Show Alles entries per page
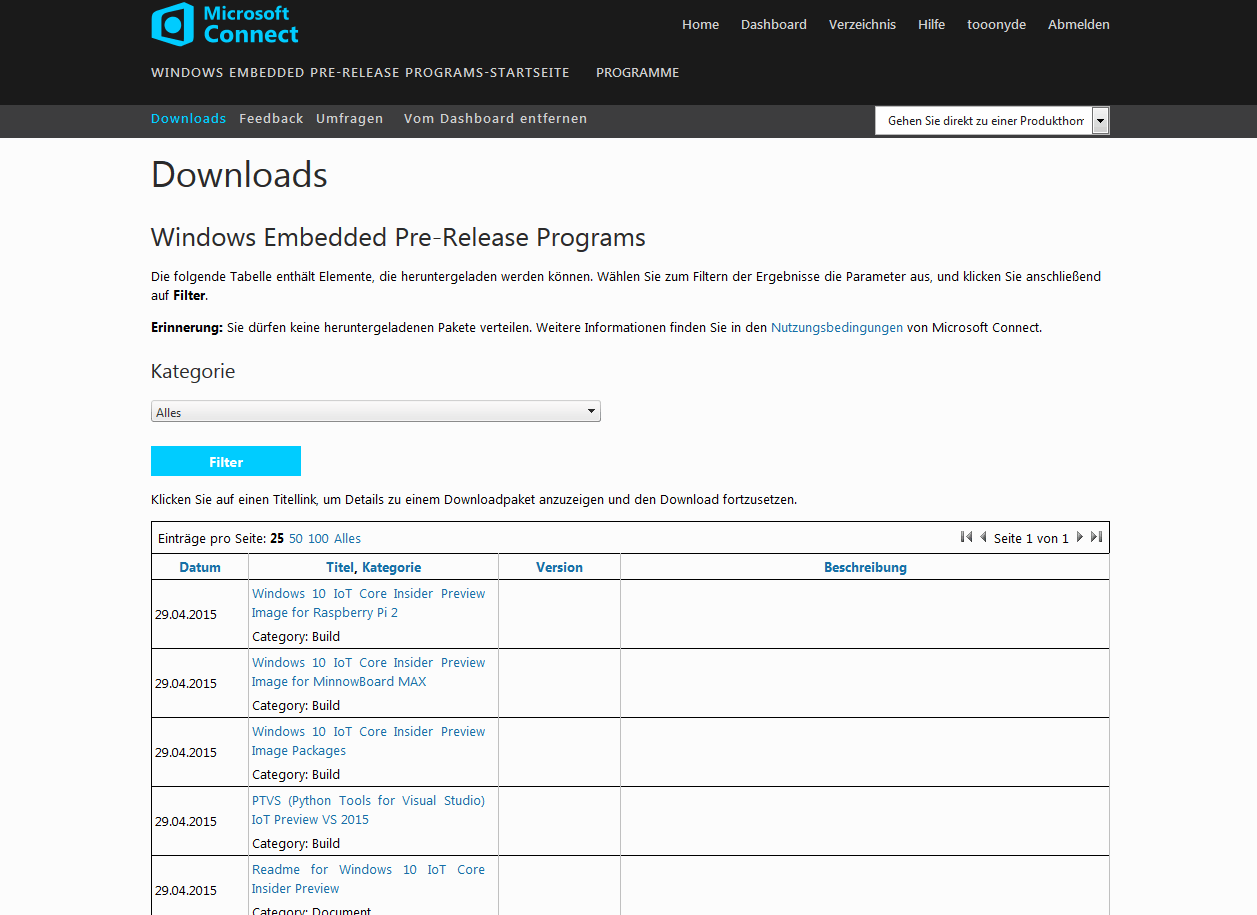Image resolution: width=1257 pixels, height=915 pixels. pos(347,538)
